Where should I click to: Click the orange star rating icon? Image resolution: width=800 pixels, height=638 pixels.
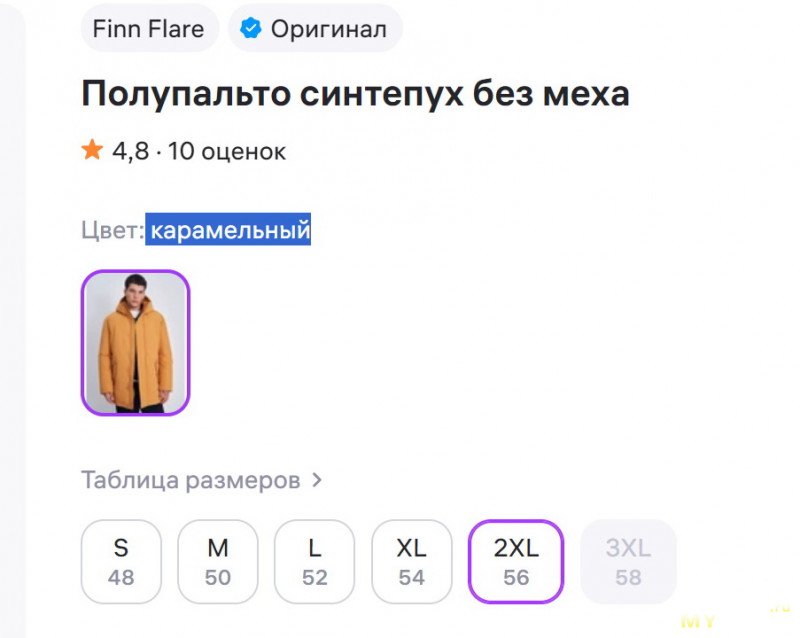(92, 151)
